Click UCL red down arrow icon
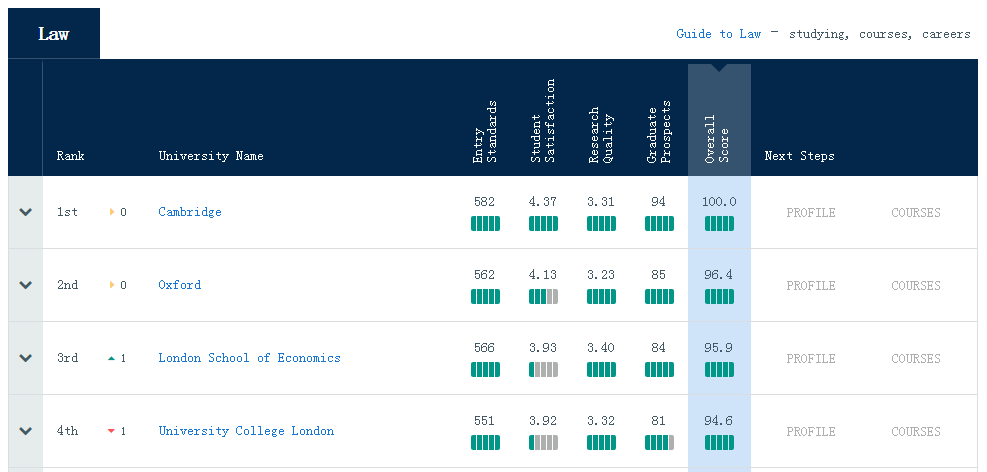 111,431
